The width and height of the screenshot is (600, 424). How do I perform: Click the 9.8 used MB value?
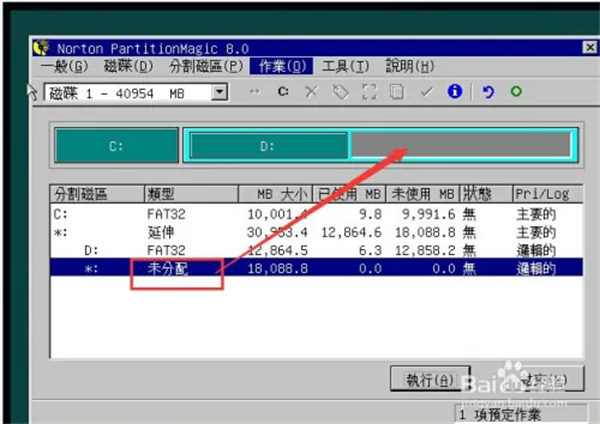coord(370,214)
